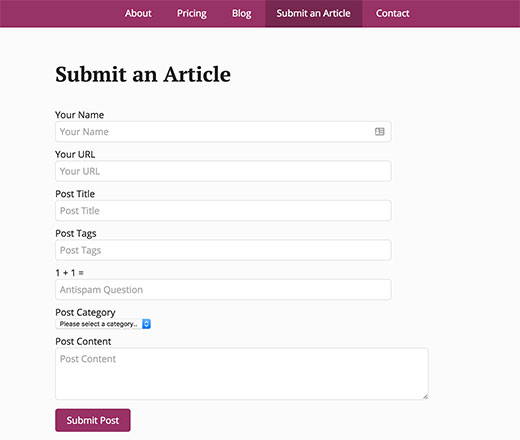Click inside the Post Content textarea
Image resolution: width=520 pixels, height=440 pixels.
click(242, 374)
